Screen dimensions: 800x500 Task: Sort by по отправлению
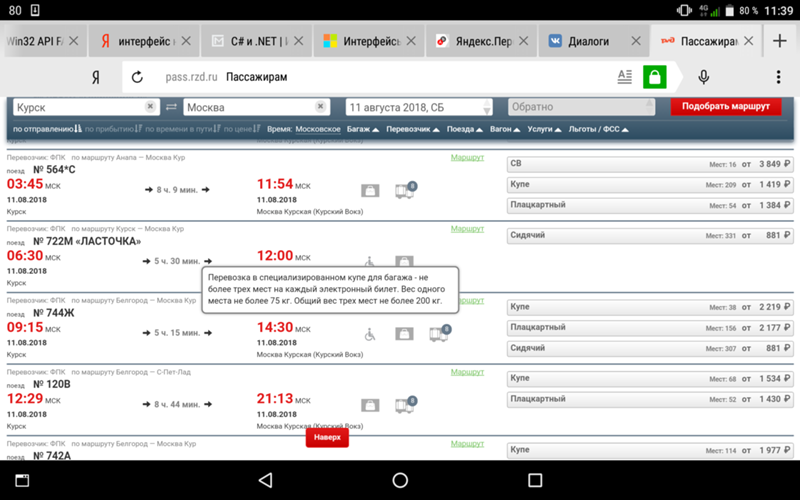click(x=47, y=129)
